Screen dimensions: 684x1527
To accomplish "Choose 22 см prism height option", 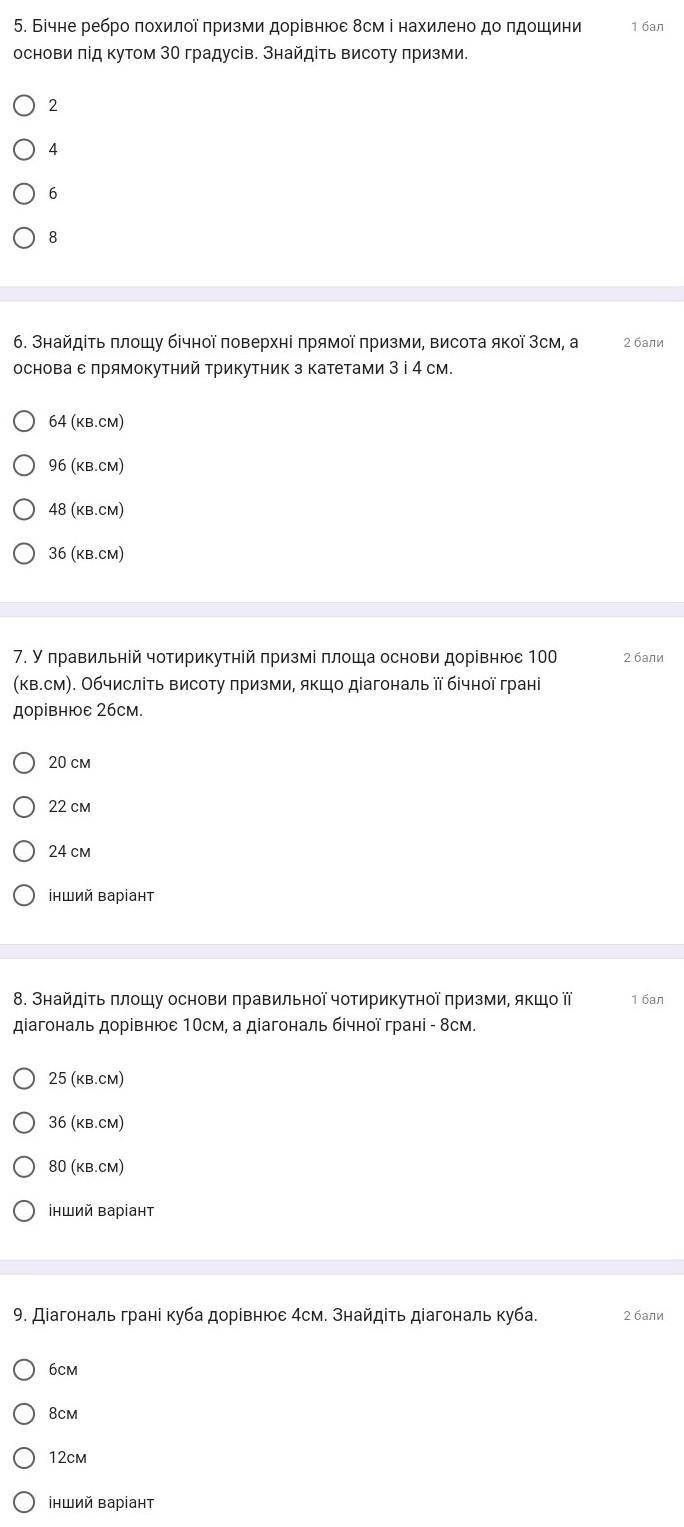I will (x=24, y=806).
